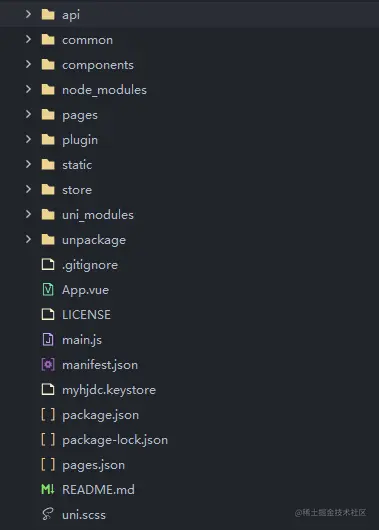Viewport: 379px width, 530px height.
Task: Open the App.vue file
Action: 86,290
